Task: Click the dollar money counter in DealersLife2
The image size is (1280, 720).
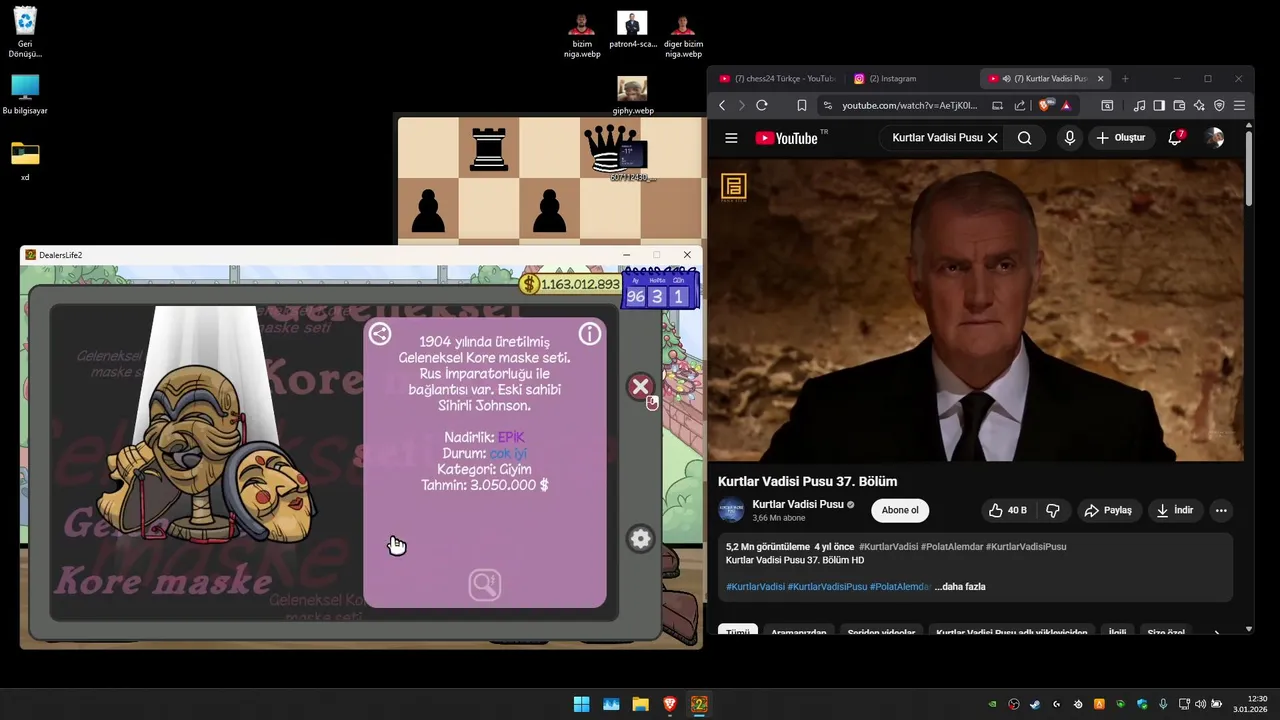Action: click(x=571, y=284)
